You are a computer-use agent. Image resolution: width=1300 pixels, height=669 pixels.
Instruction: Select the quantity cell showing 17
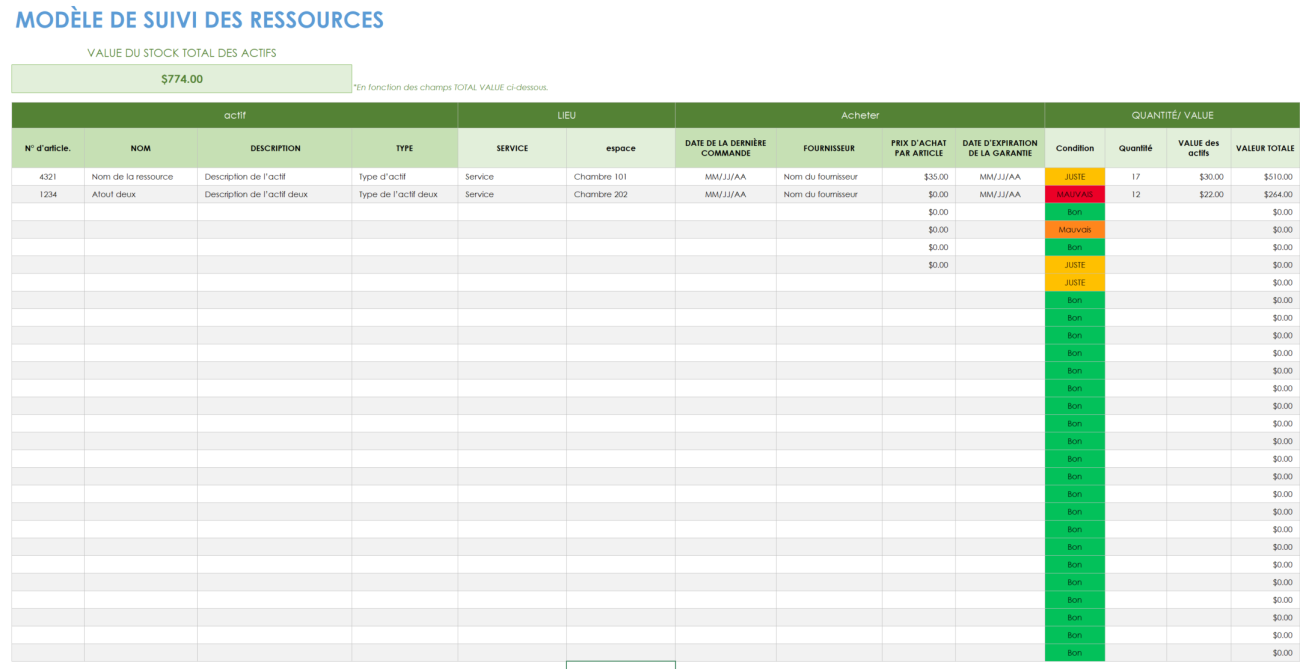point(1135,176)
